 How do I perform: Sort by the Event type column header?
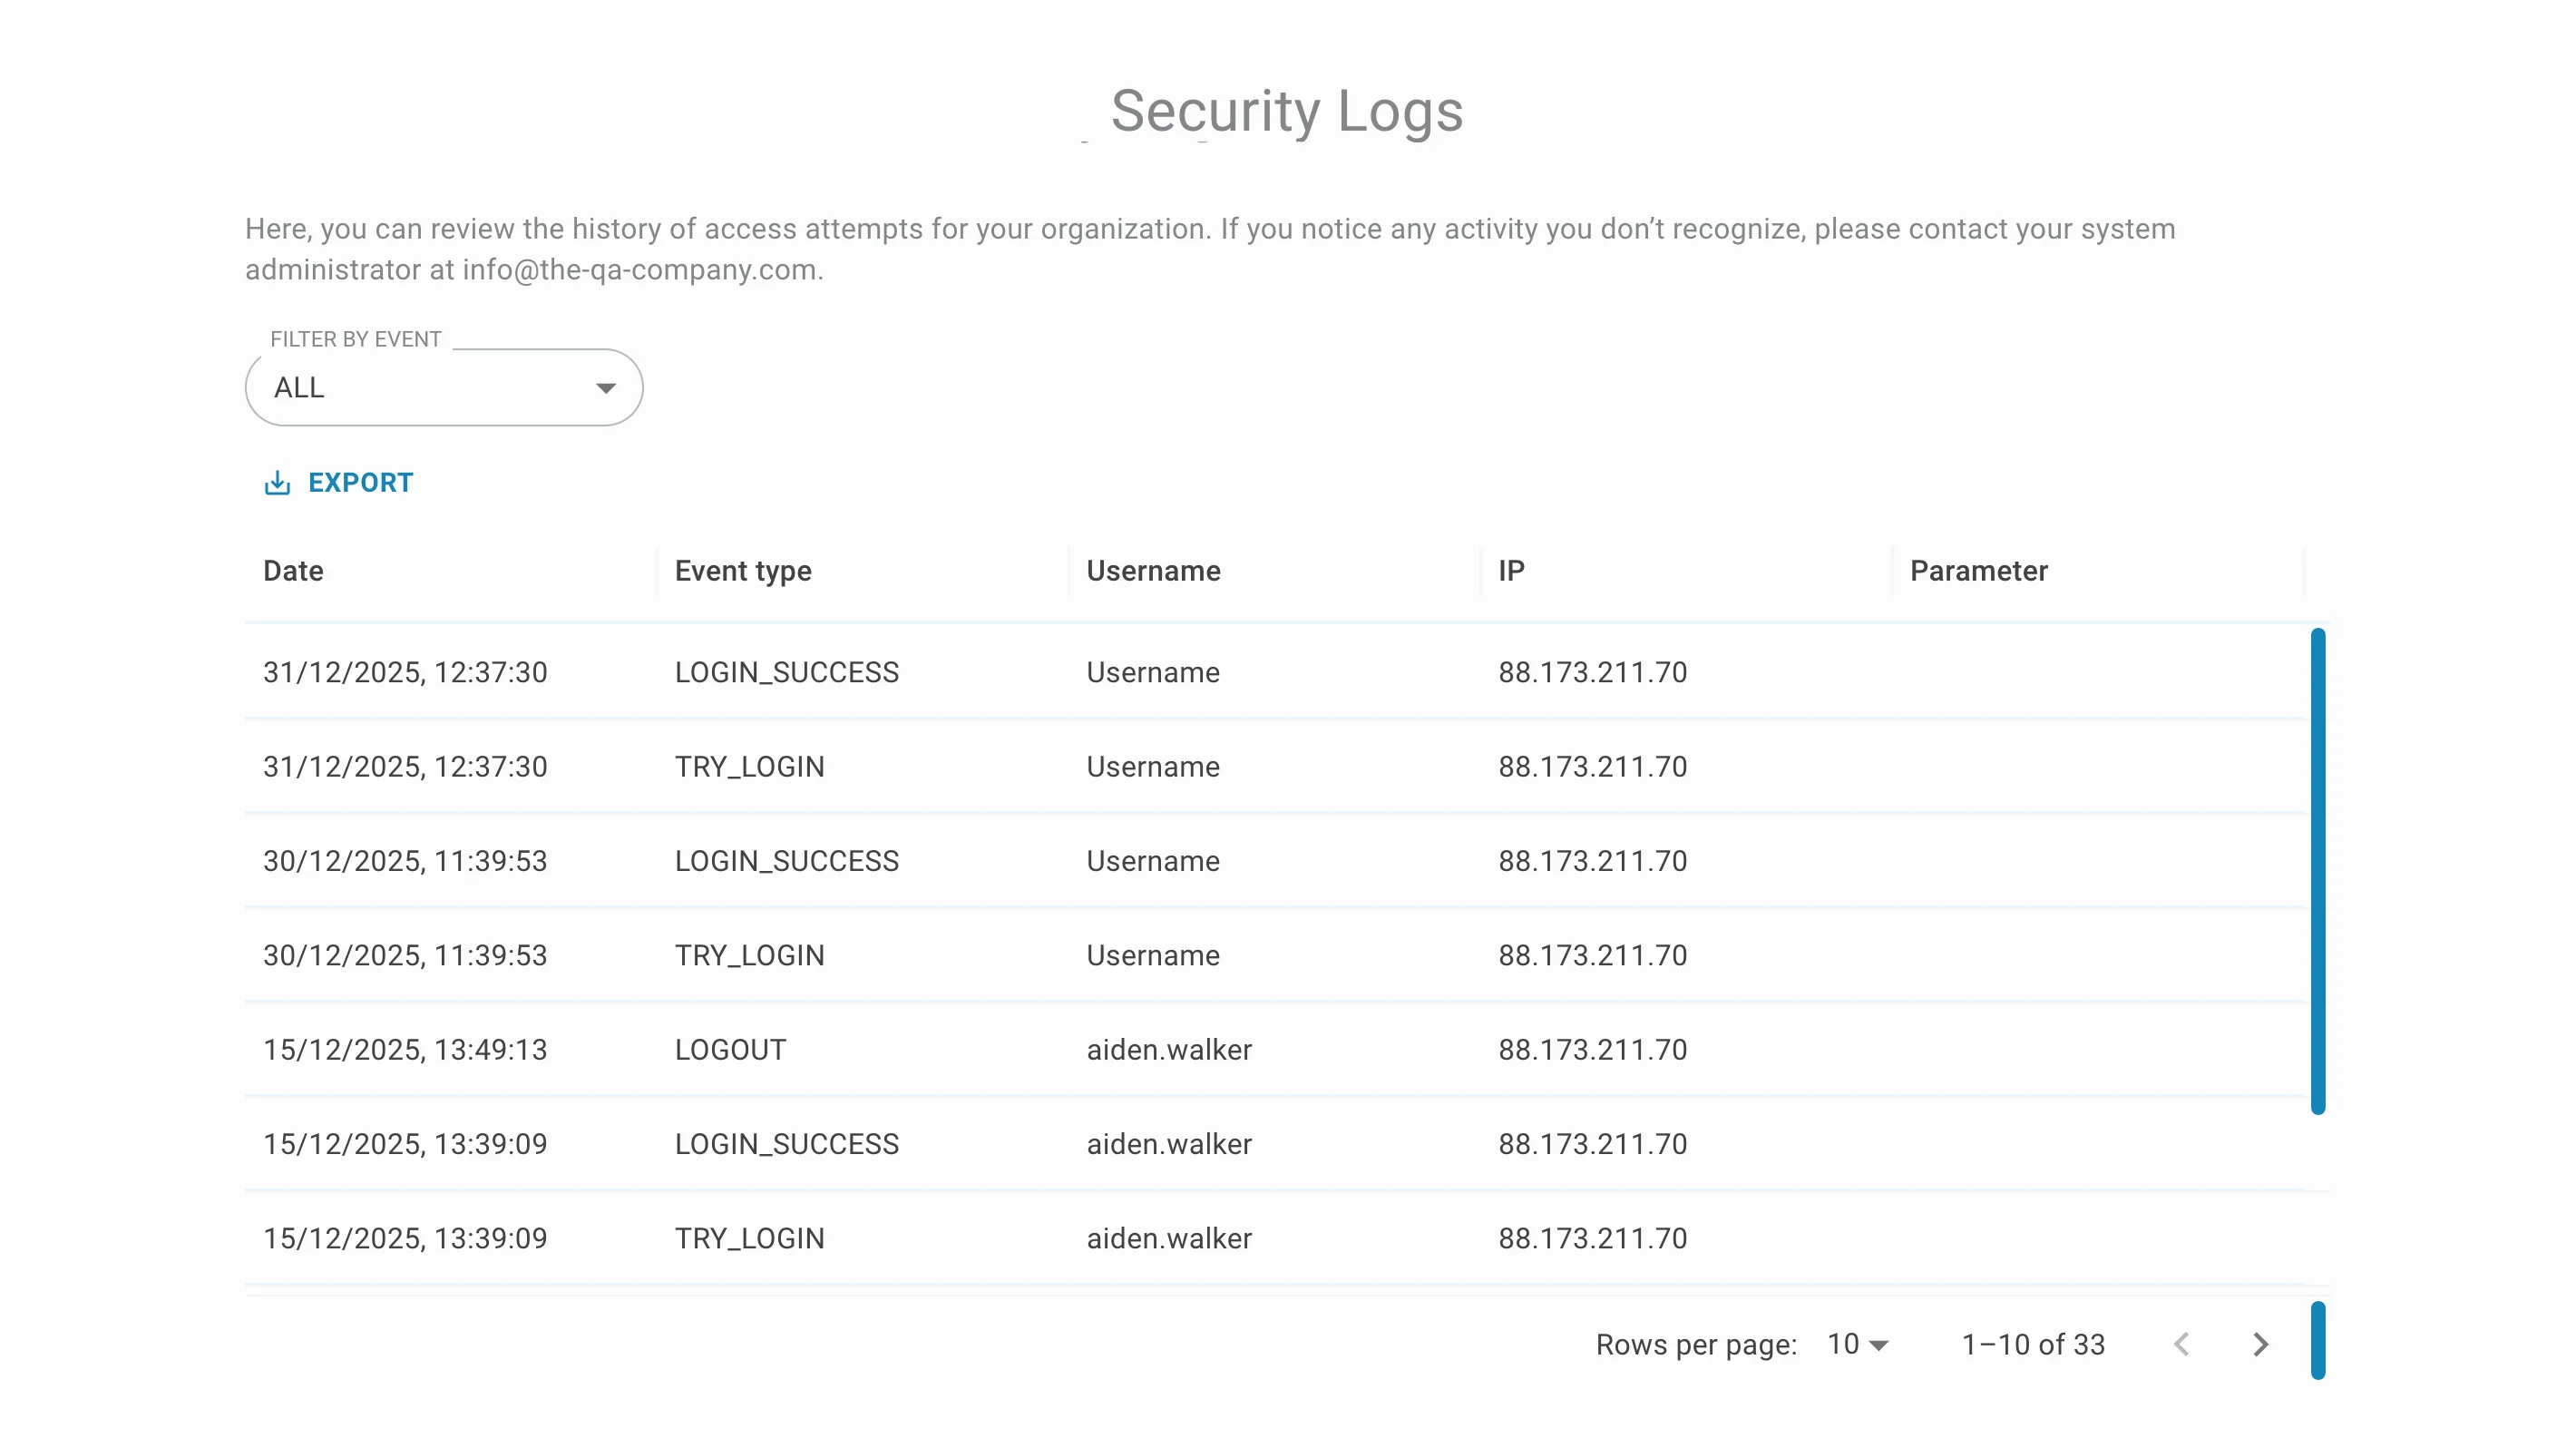743,571
